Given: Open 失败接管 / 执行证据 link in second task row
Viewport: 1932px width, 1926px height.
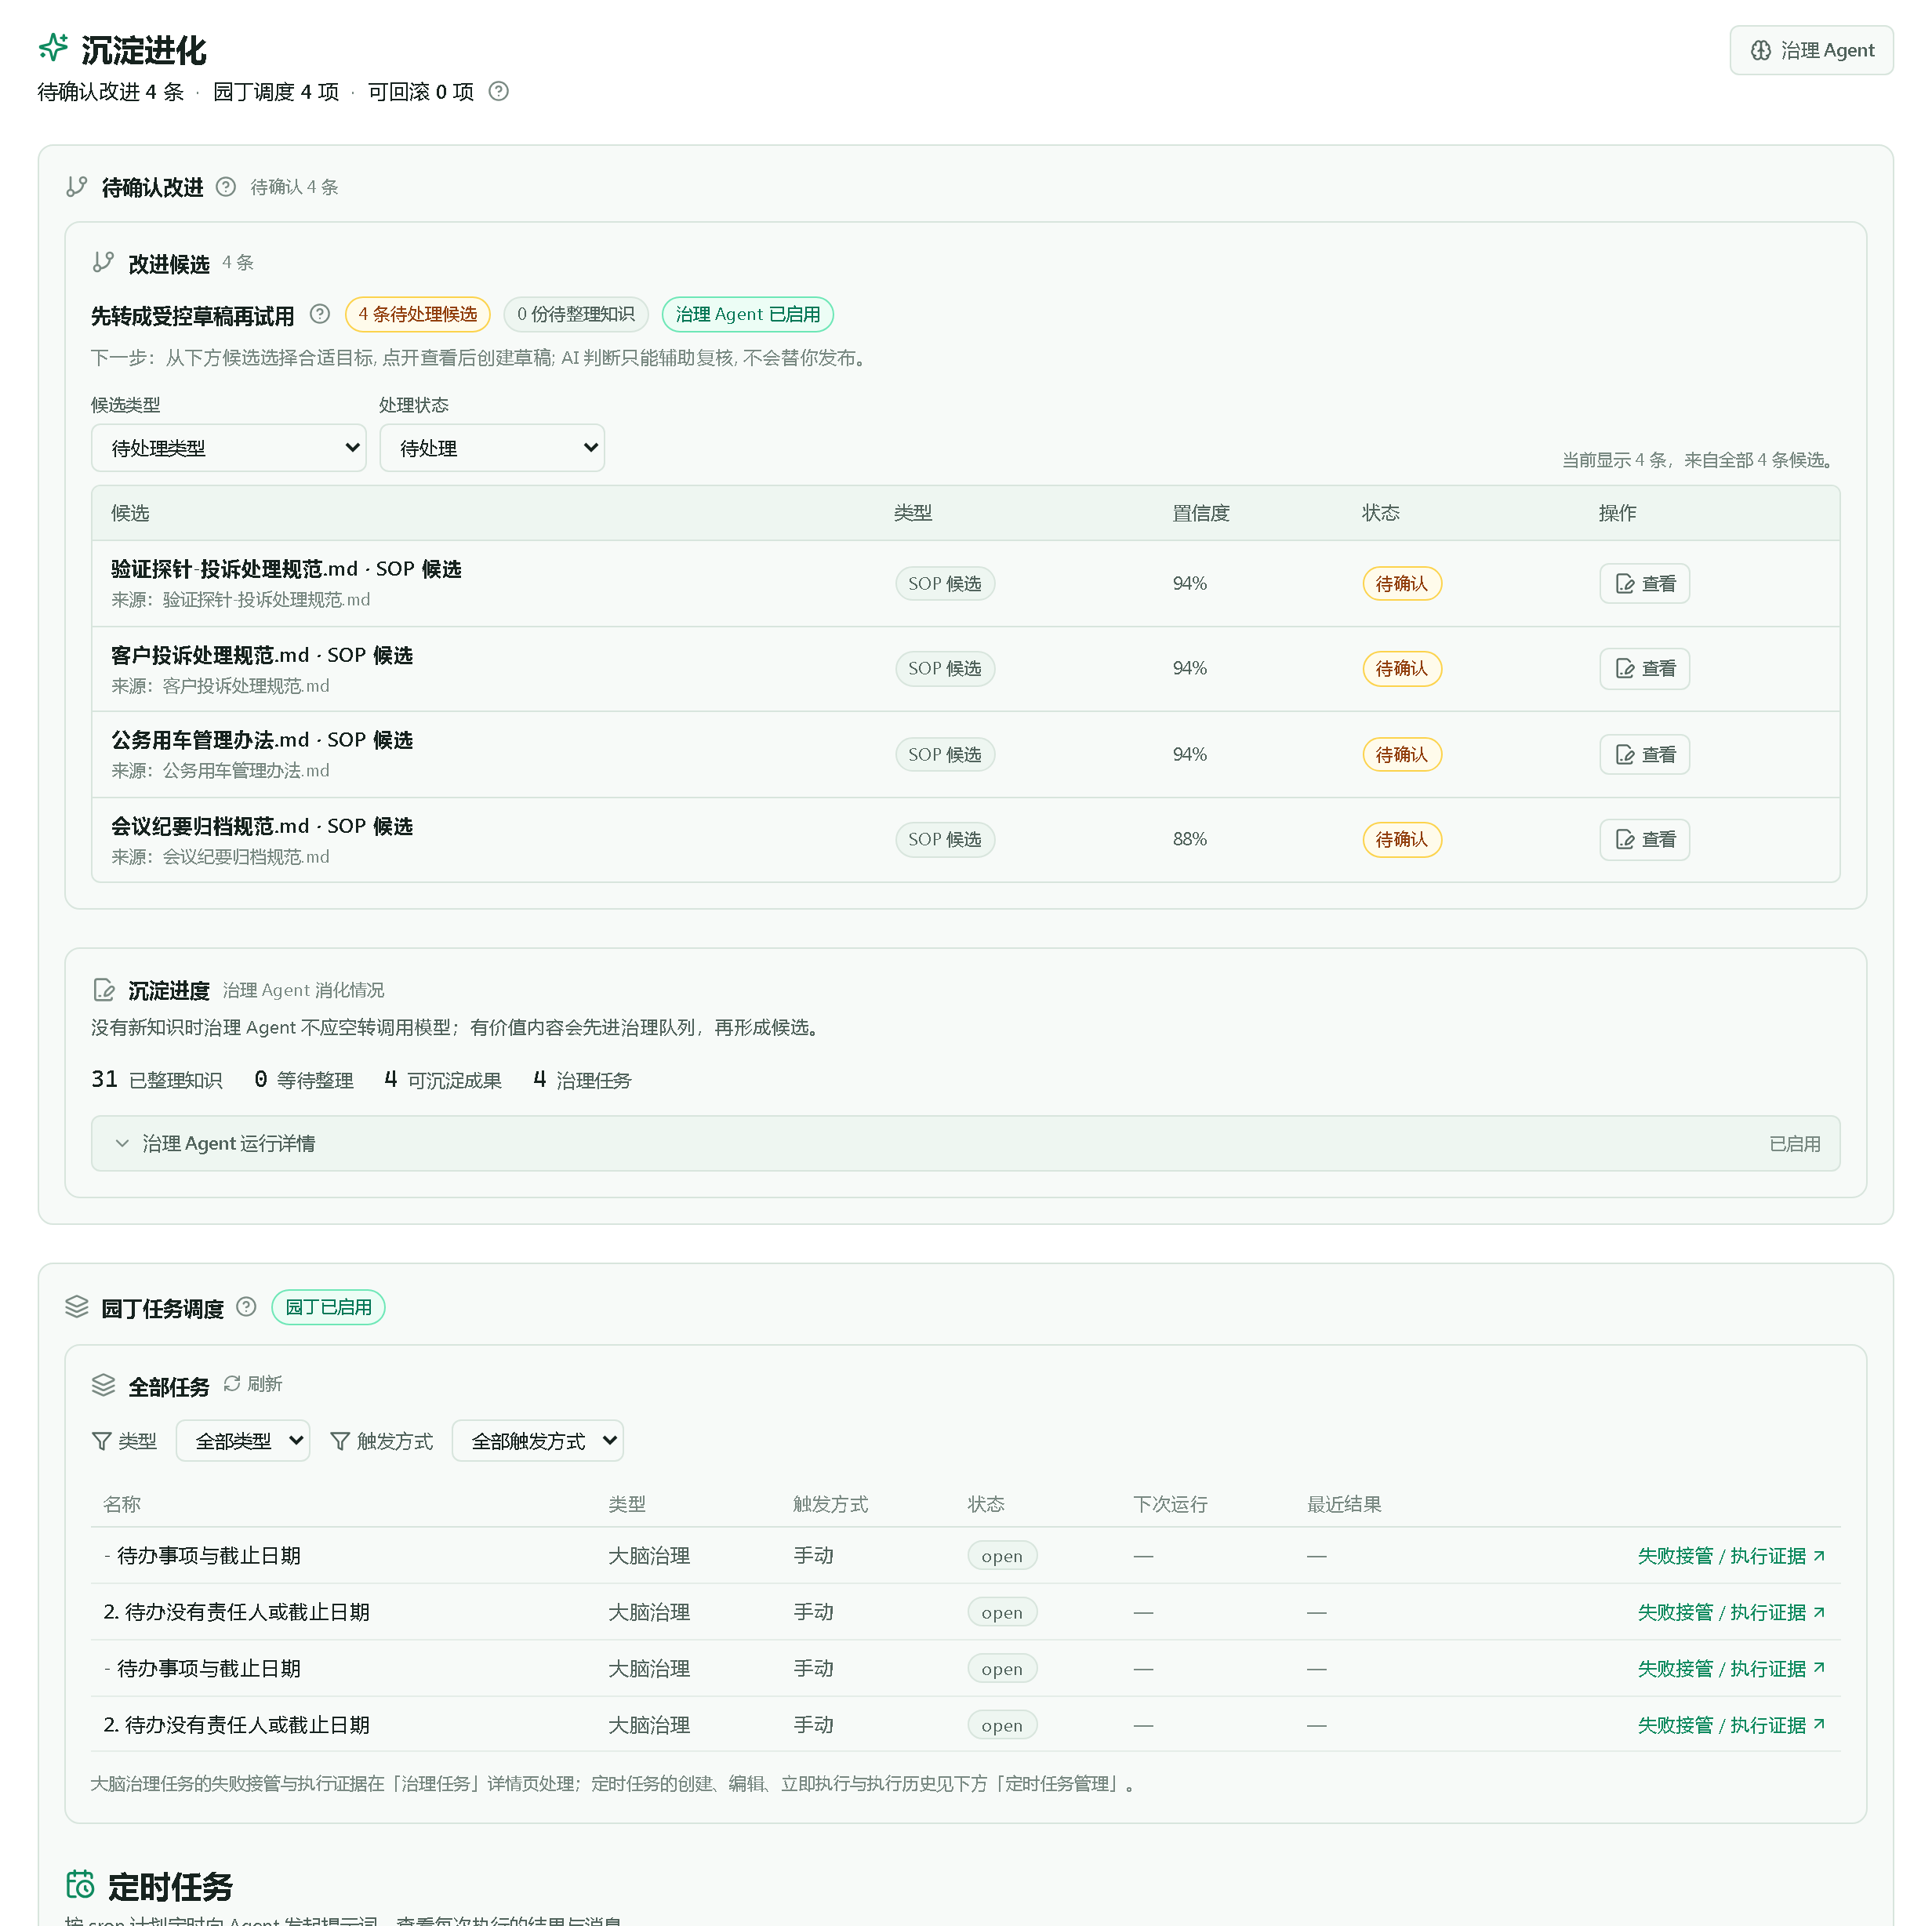Looking at the screenshot, I should pyautogui.click(x=1731, y=1613).
